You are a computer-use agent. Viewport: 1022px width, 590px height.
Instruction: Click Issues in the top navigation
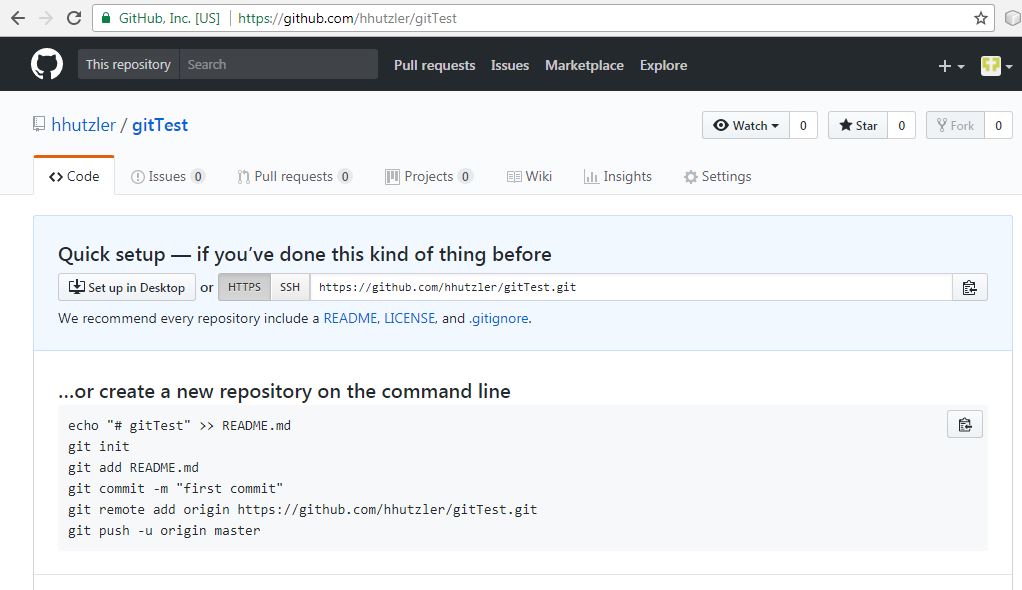(510, 65)
